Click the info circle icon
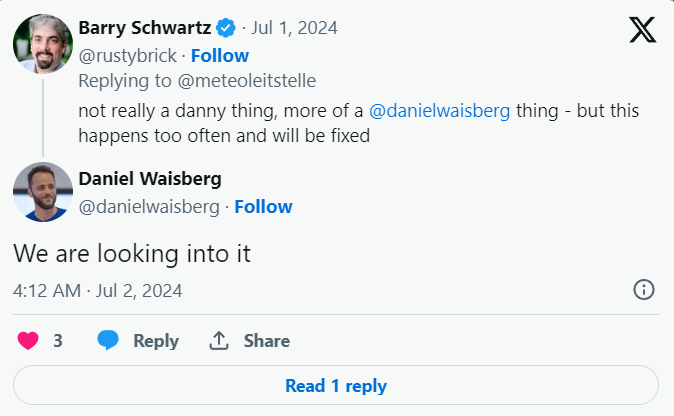This screenshot has width=674, height=416. 644,290
